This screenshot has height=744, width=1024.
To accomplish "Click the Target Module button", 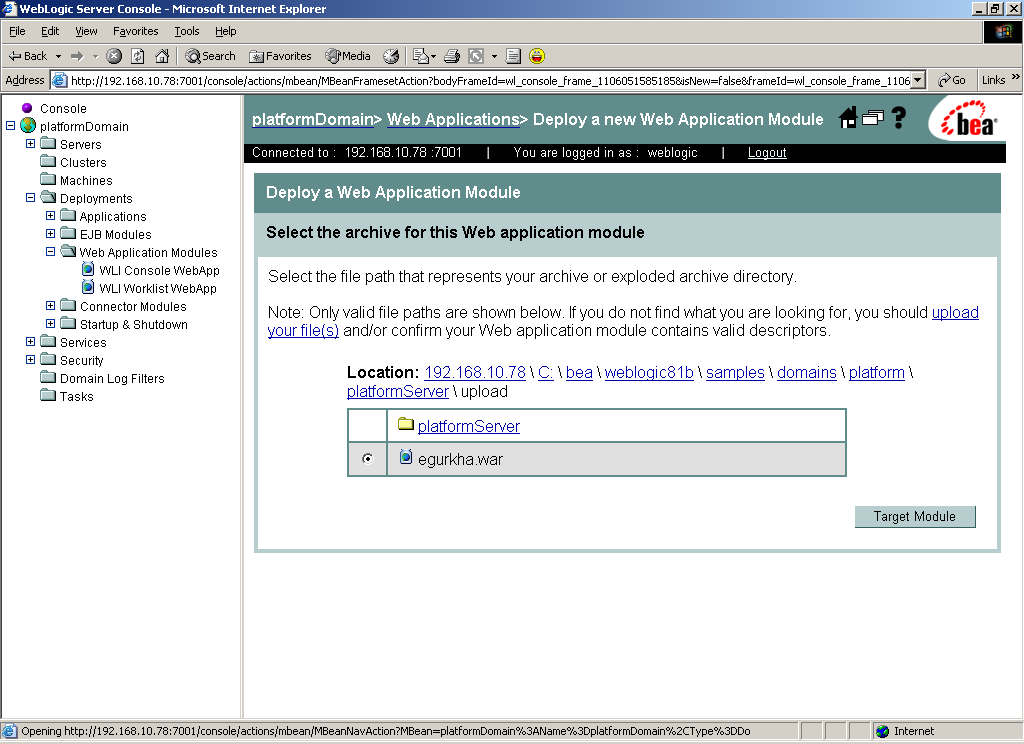I will (915, 517).
